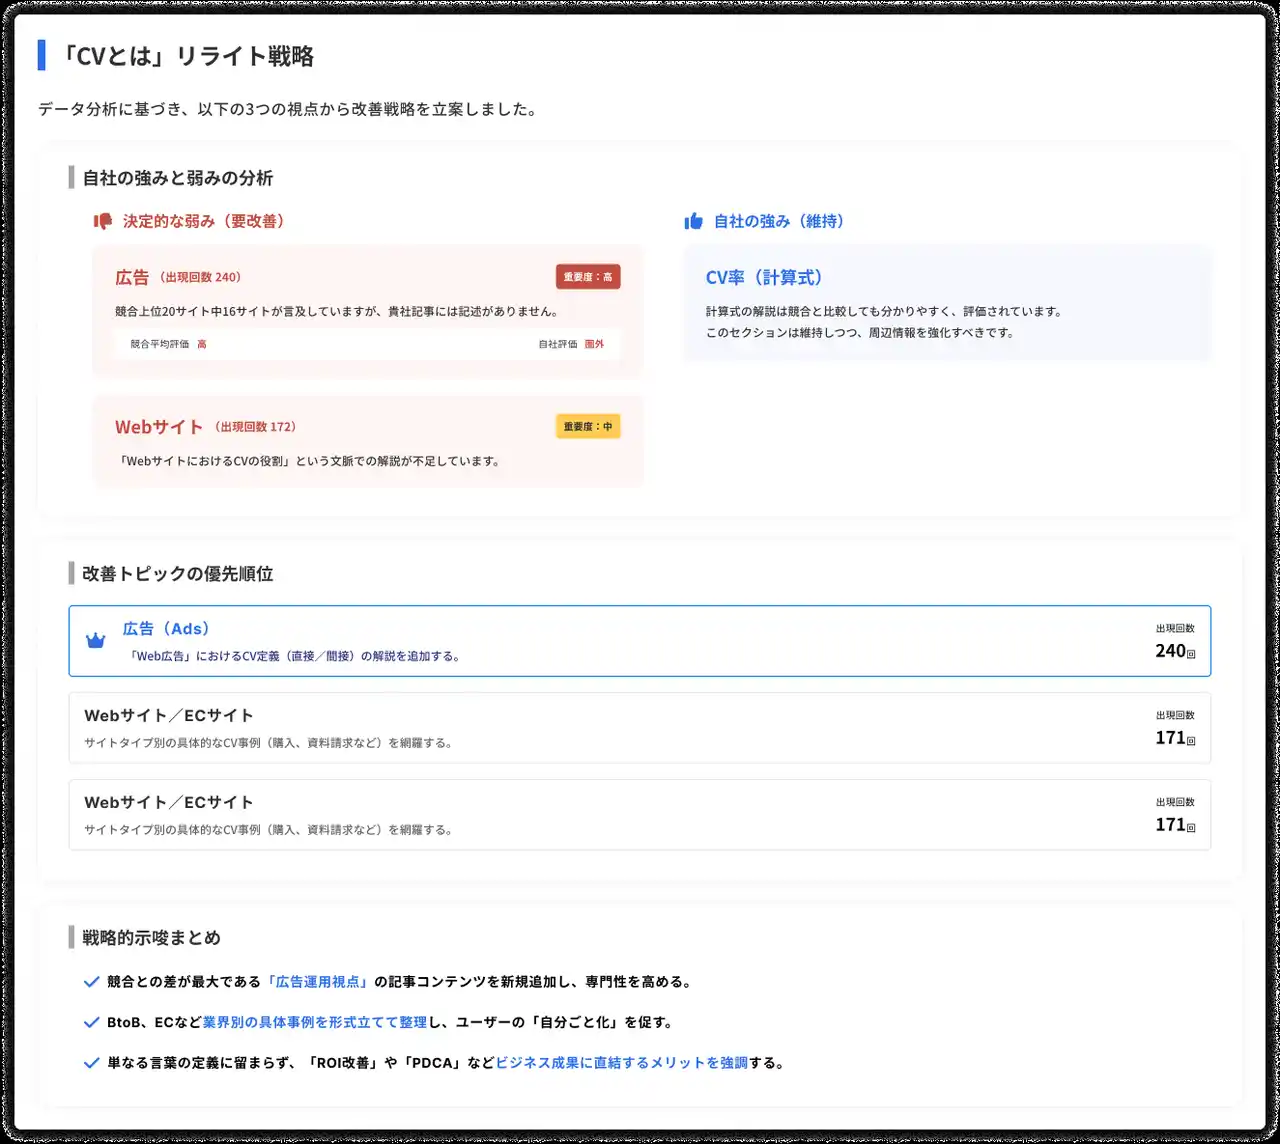Follow the ビジネス成果に直結するメリットを強調 link
This screenshot has height=1144, width=1280.
point(621,1063)
